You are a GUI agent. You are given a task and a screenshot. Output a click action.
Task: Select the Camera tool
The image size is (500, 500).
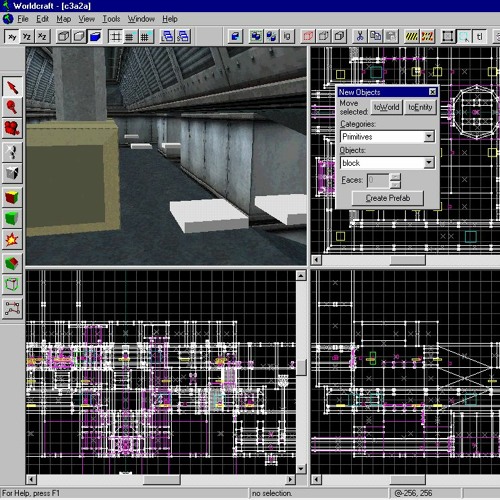point(12,128)
